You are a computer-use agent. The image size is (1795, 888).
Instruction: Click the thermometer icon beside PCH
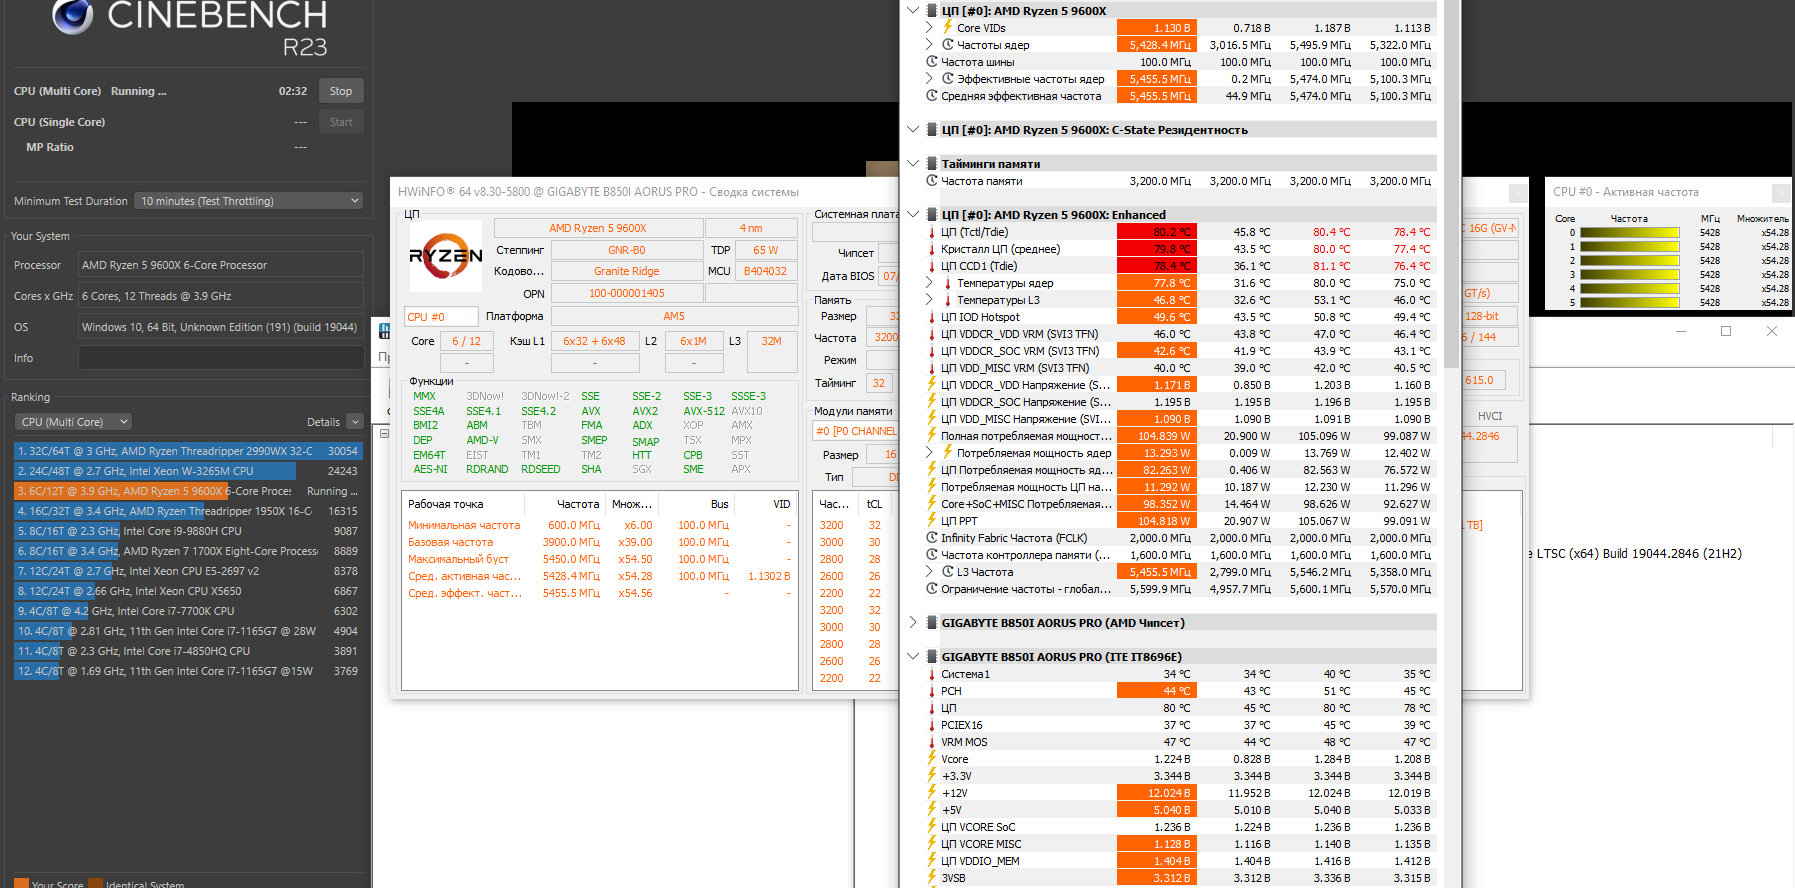(x=932, y=691)
